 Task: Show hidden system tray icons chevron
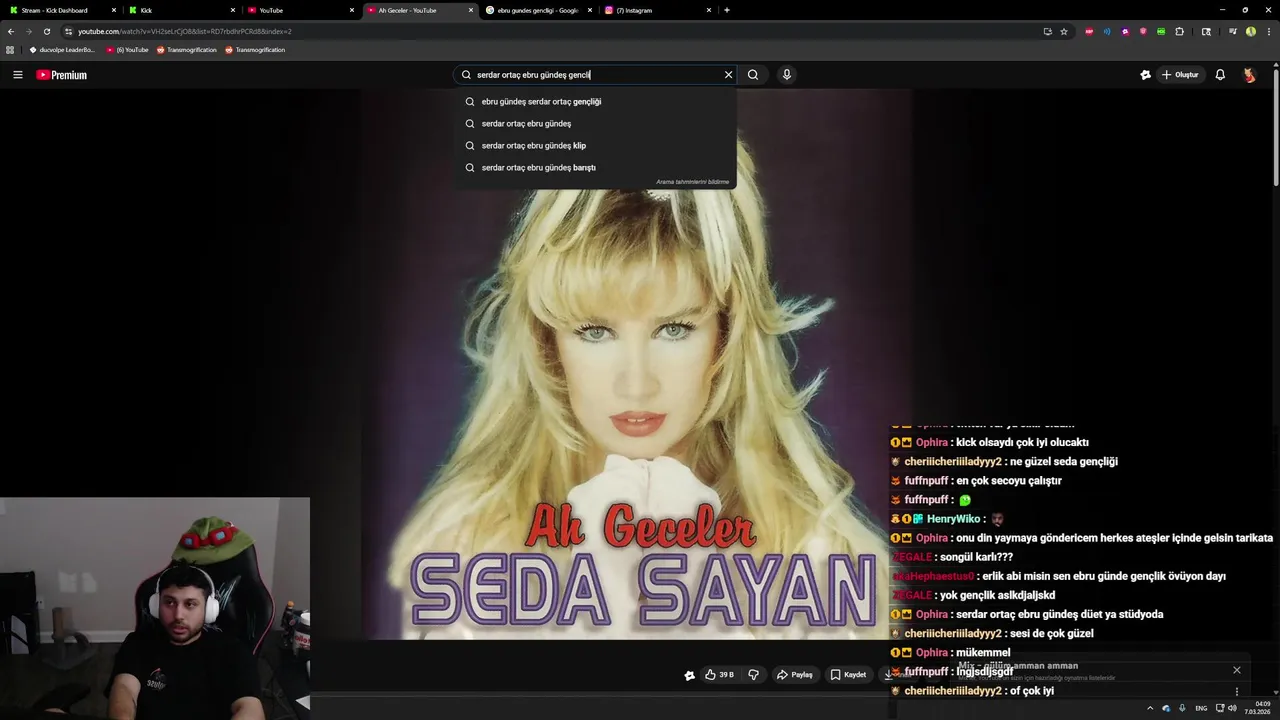(1150, 708)
